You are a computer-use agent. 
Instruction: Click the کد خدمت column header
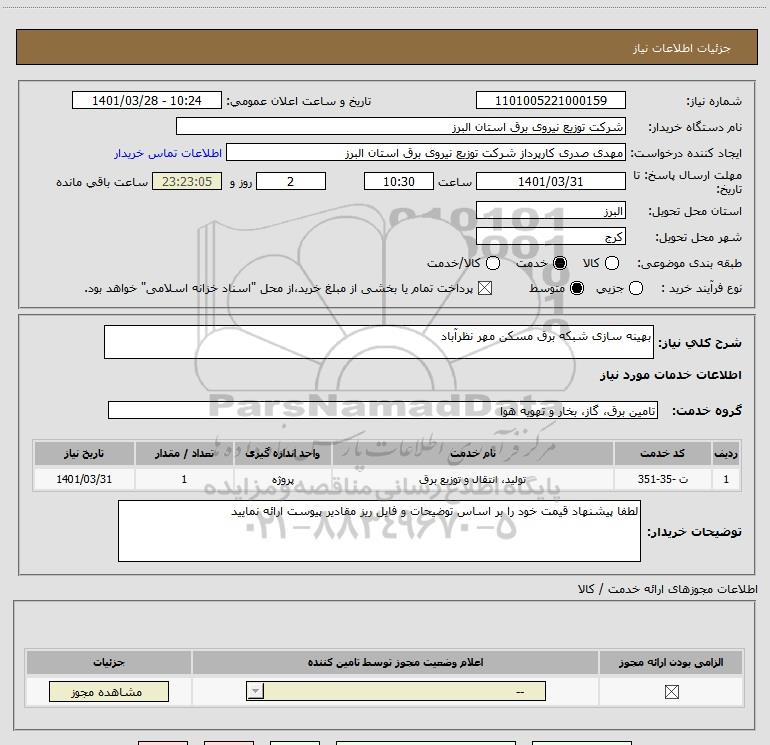pyautogui.click(x=662, y=453)
